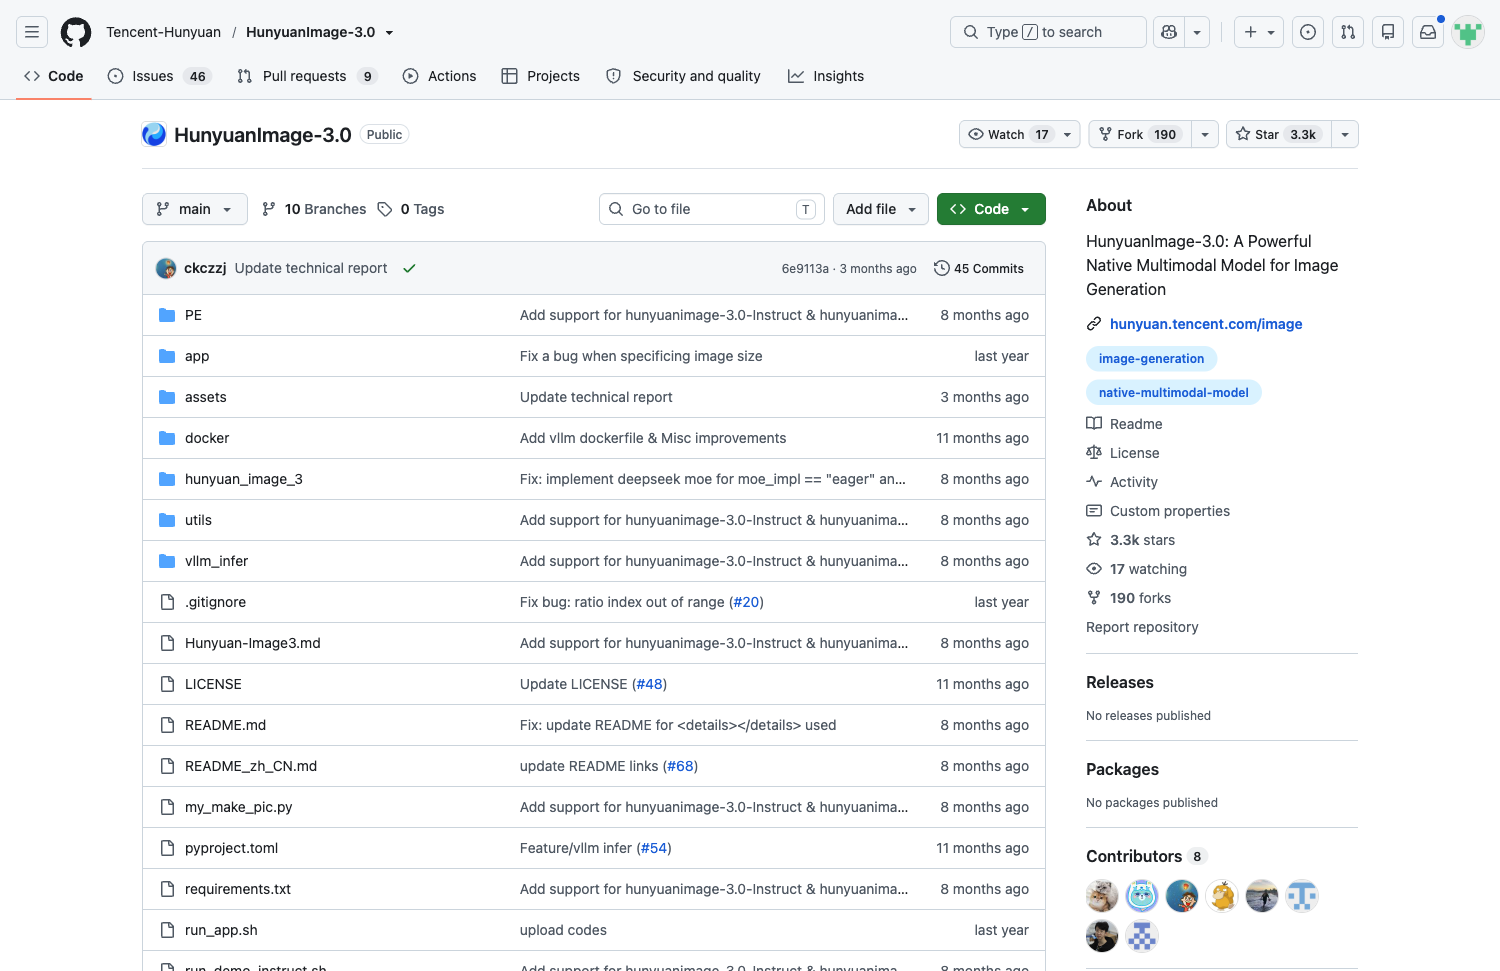The width and height of the screenshot is (1500, 971).
Task: Click the commit status green checkmark
Action: pos(409,268)
